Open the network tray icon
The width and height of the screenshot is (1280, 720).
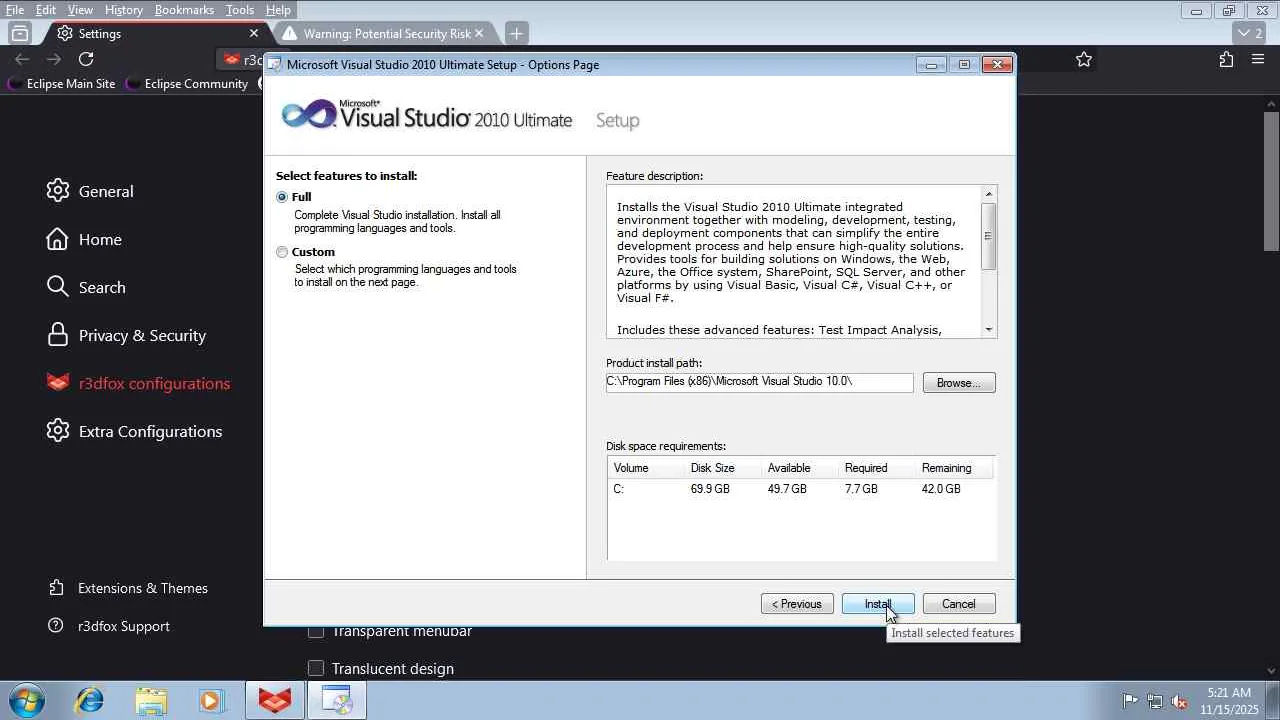pos(1155,701)
